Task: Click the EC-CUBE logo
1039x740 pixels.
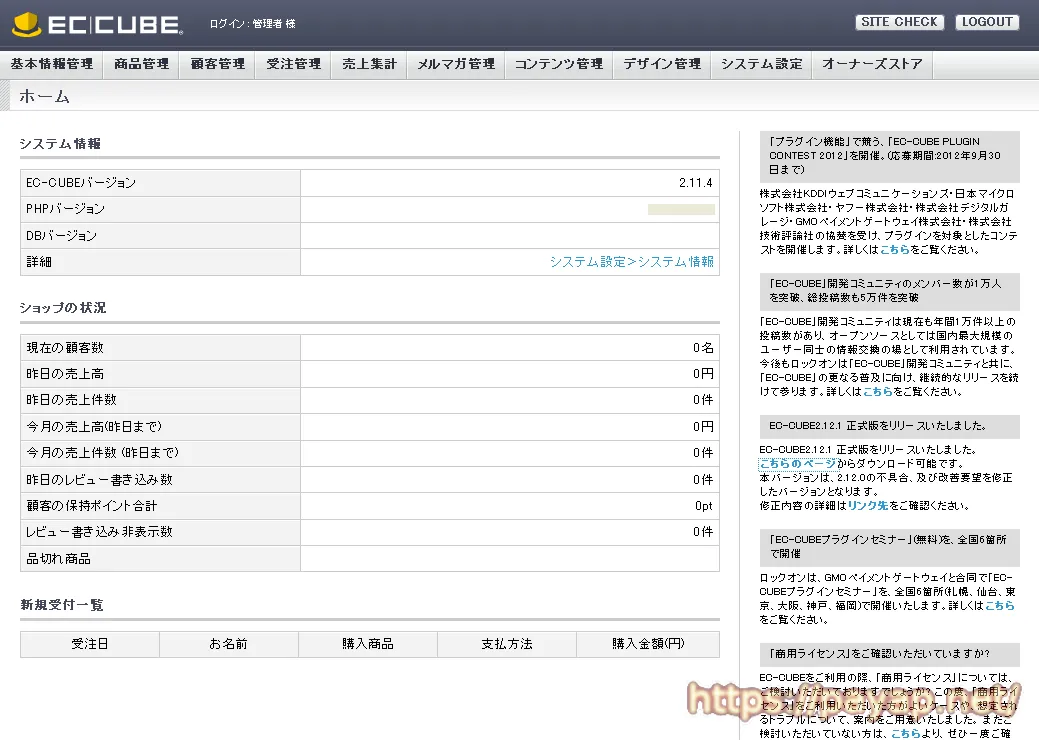Action: pos(96,24)
